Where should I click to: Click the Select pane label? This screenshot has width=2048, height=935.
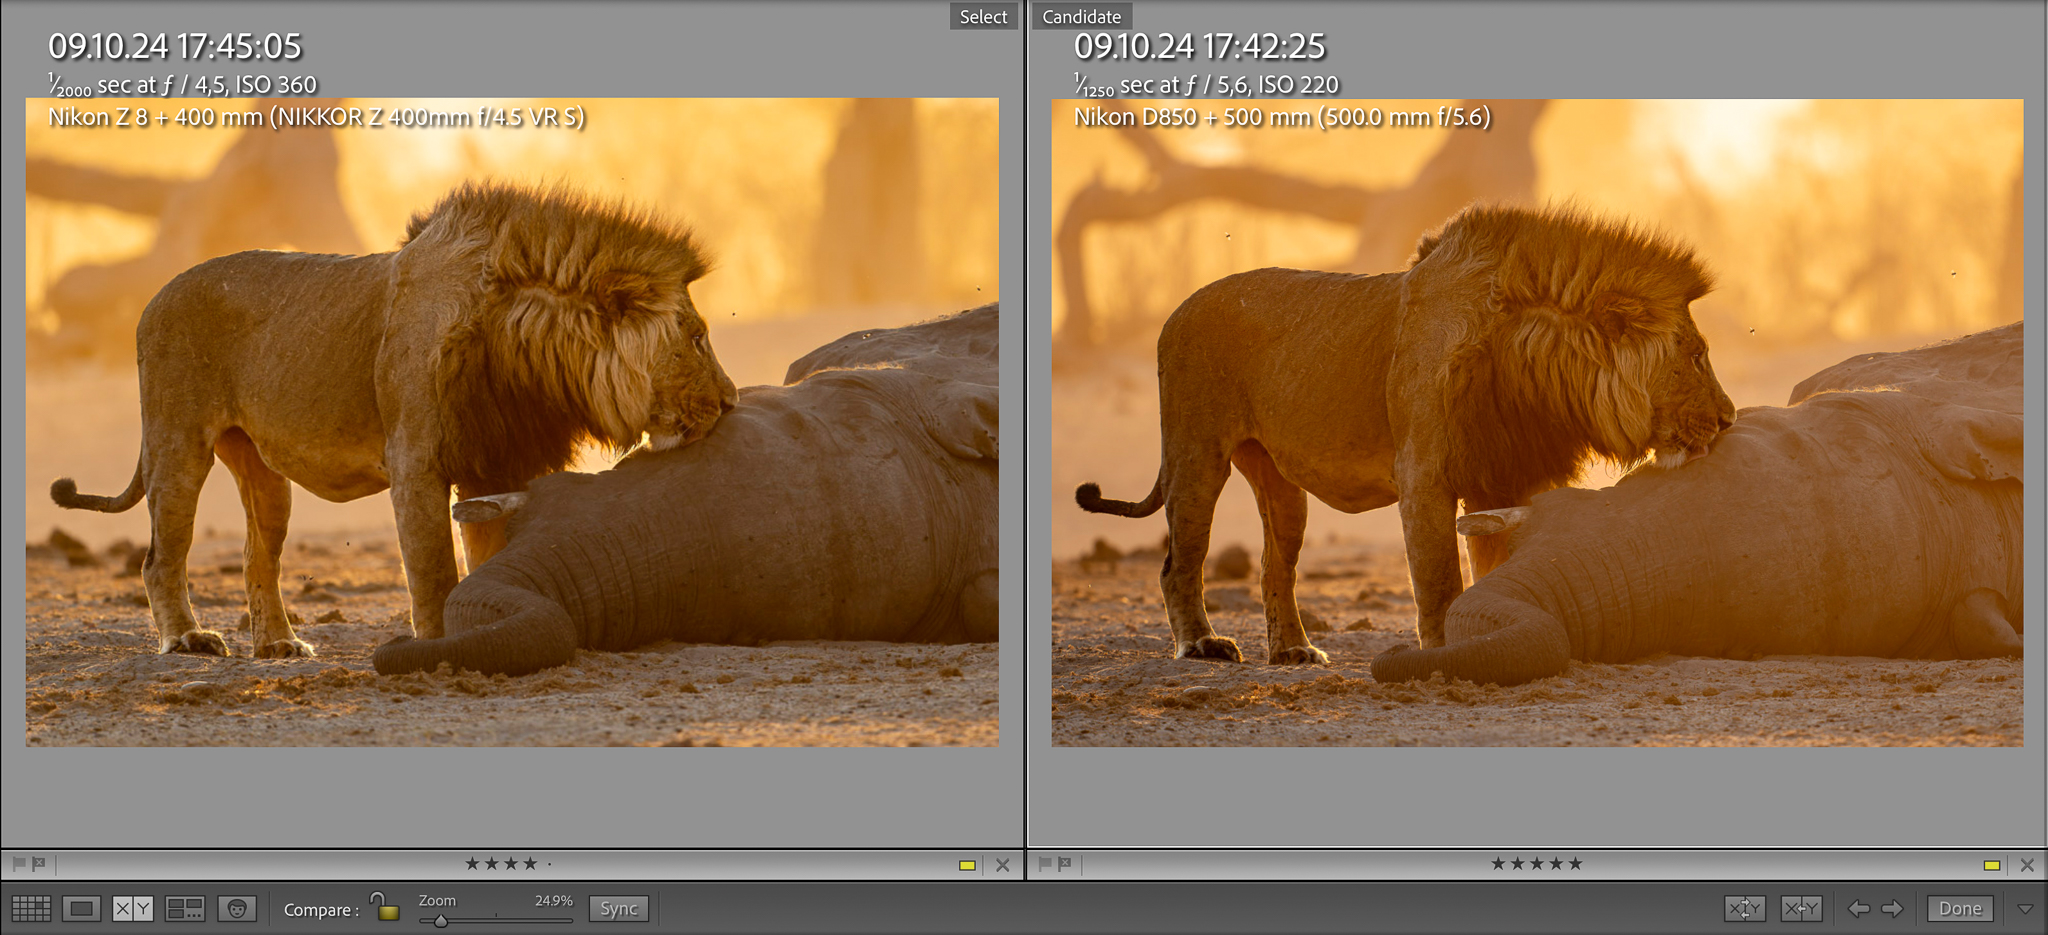click(x=983, y=16)
